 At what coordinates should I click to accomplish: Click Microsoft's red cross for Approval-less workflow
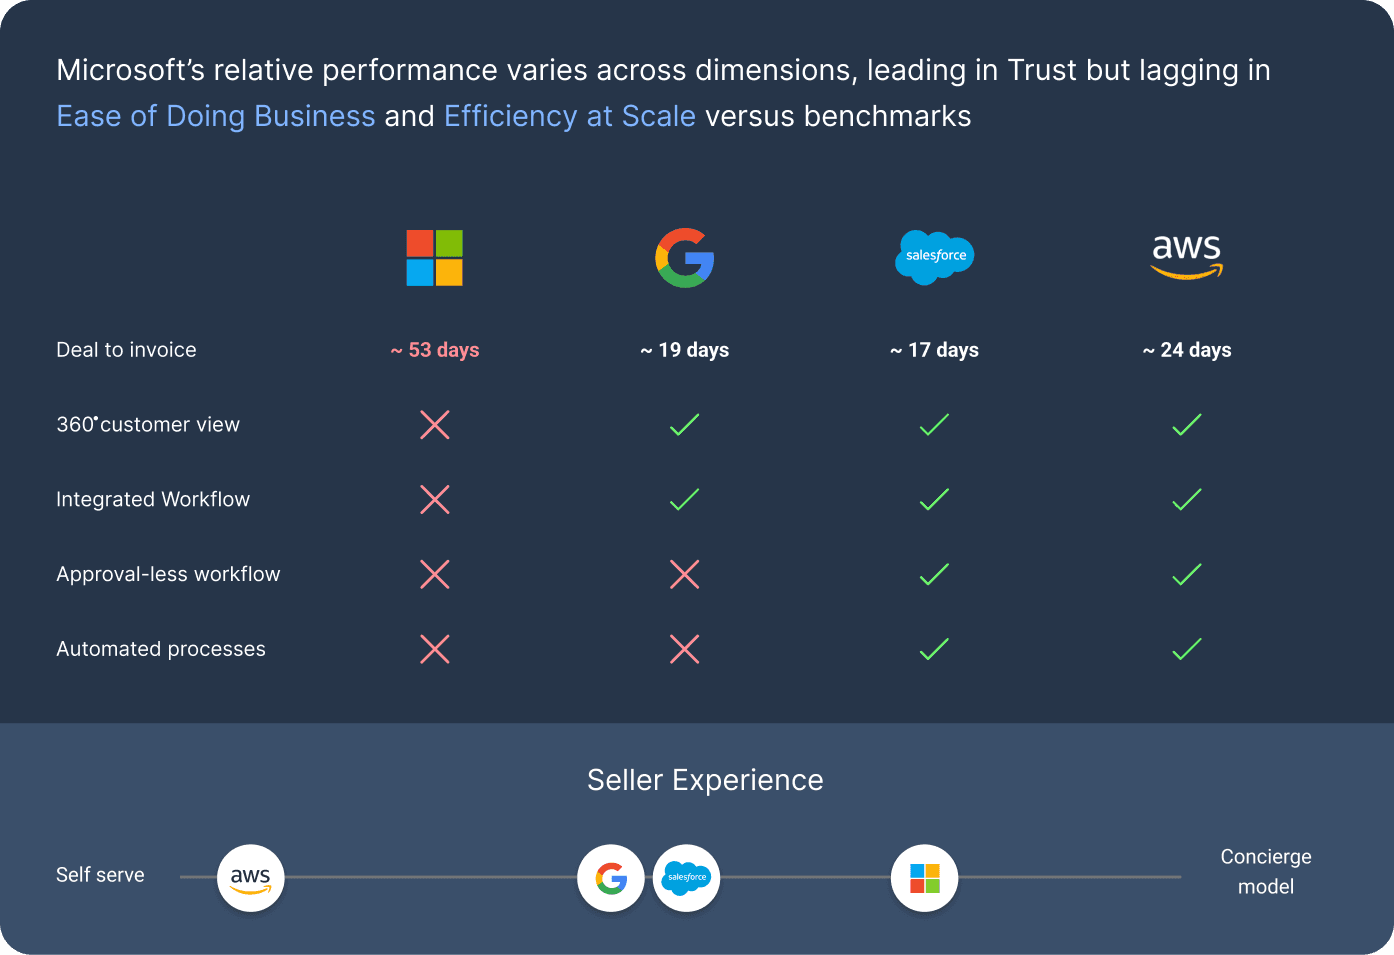point(435,574)
